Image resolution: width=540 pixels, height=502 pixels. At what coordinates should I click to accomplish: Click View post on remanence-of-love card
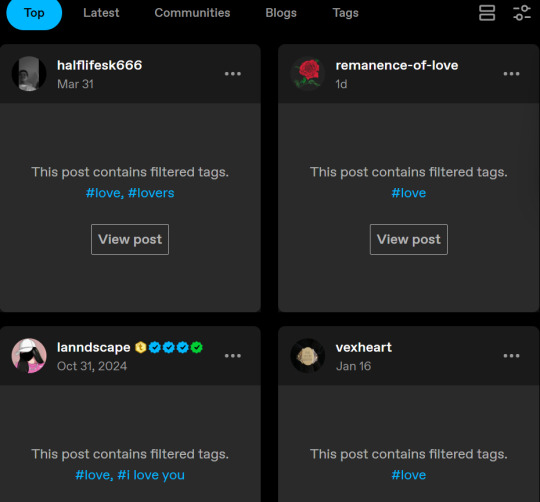click(409, 239)
